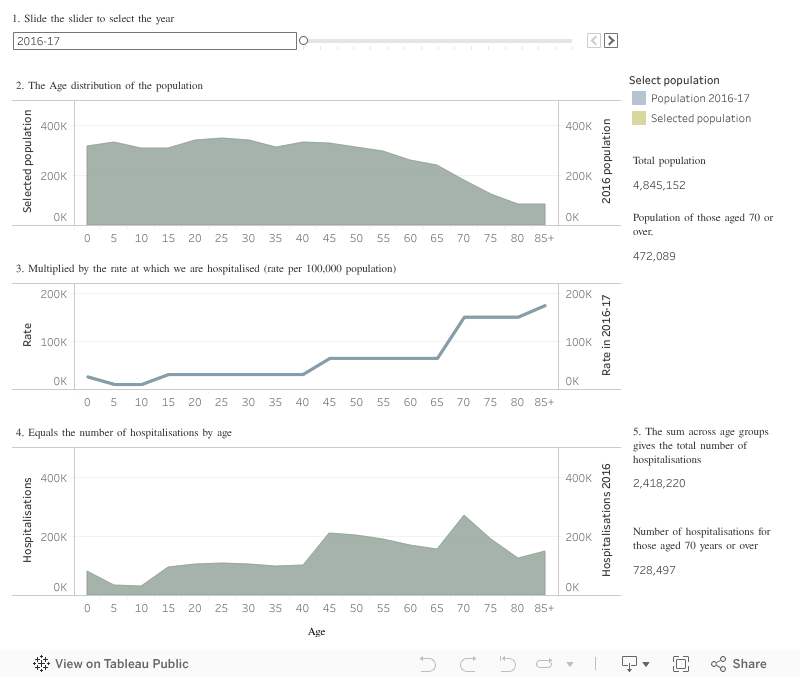Click the Selected population legend label
The image size is (800, 677).
(x=700, y=118)
